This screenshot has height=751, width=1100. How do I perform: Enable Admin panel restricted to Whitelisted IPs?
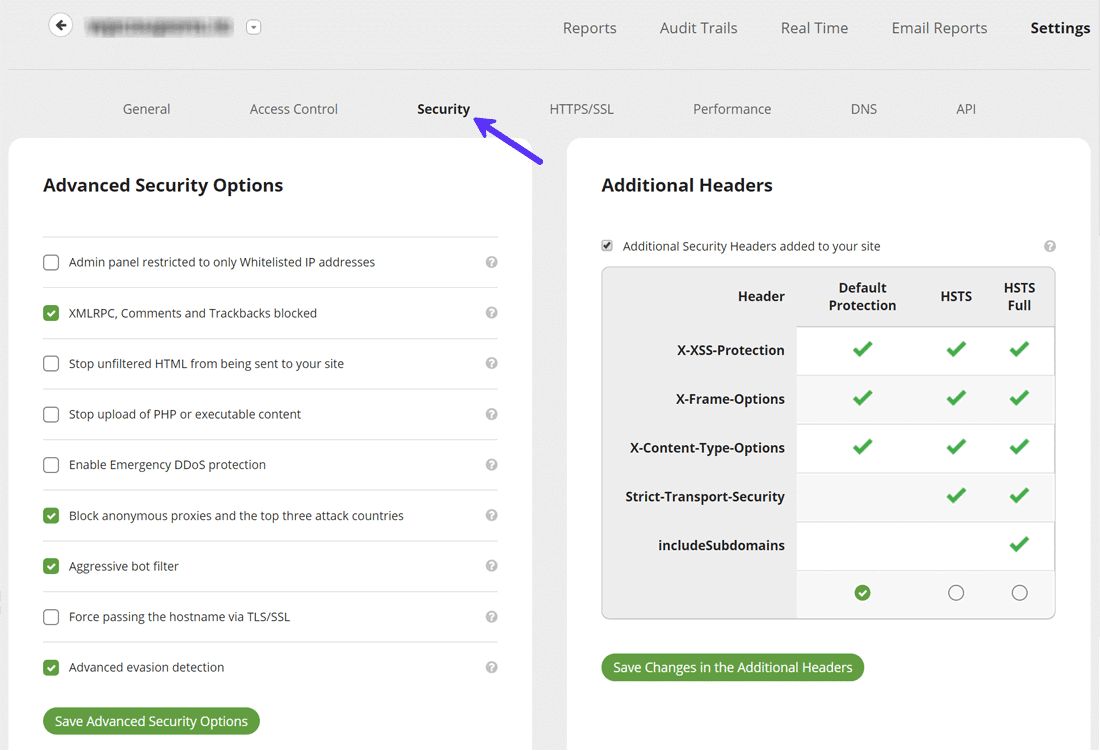click(51, 263)
